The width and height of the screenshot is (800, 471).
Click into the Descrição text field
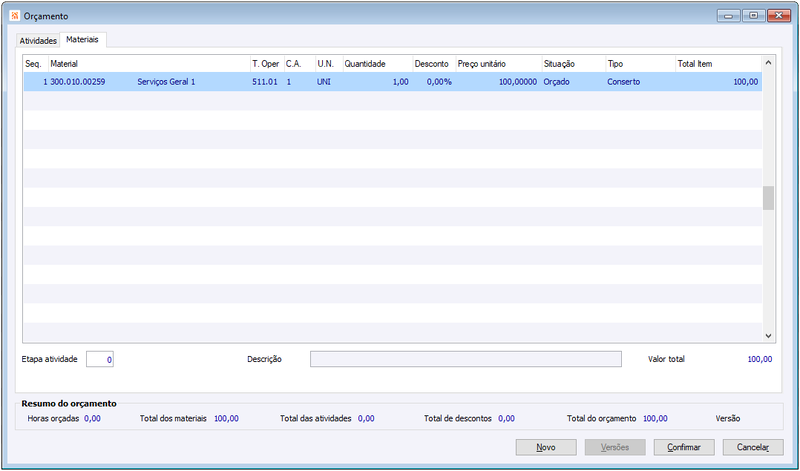[x=466, y=359]
